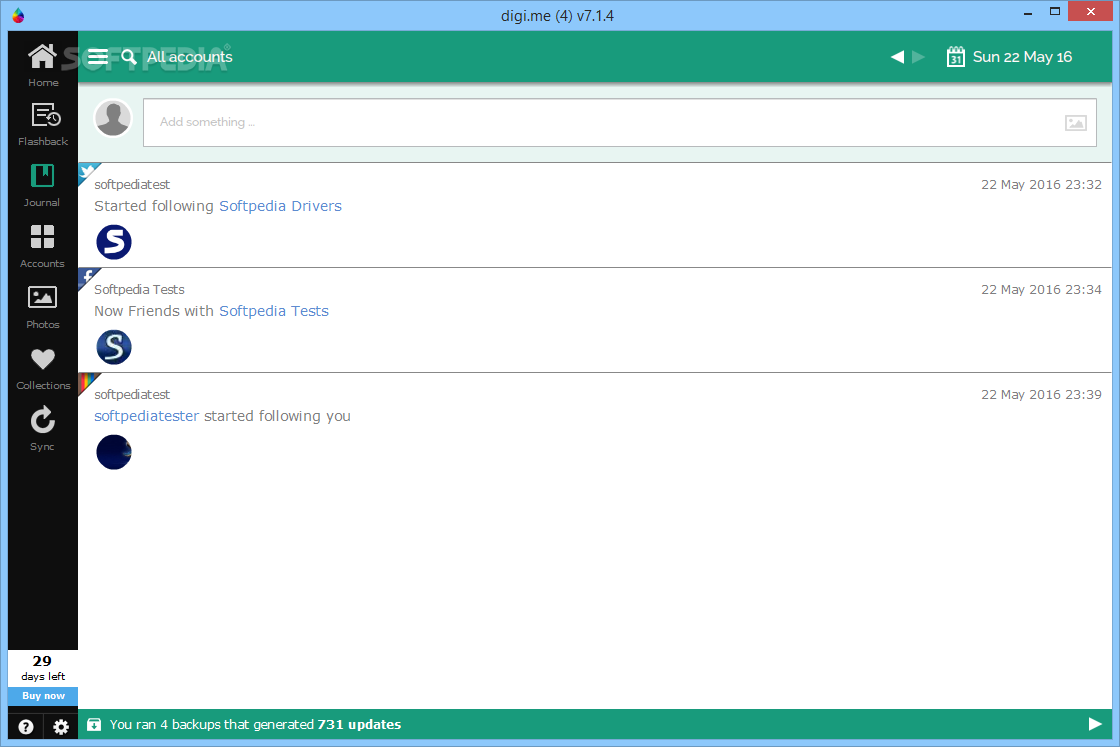Image resolution: width=1120 pixels, height=747 pixels.
Task: Click Softpedia Drivers avatar thumbnail
Action: click(114, 242)
